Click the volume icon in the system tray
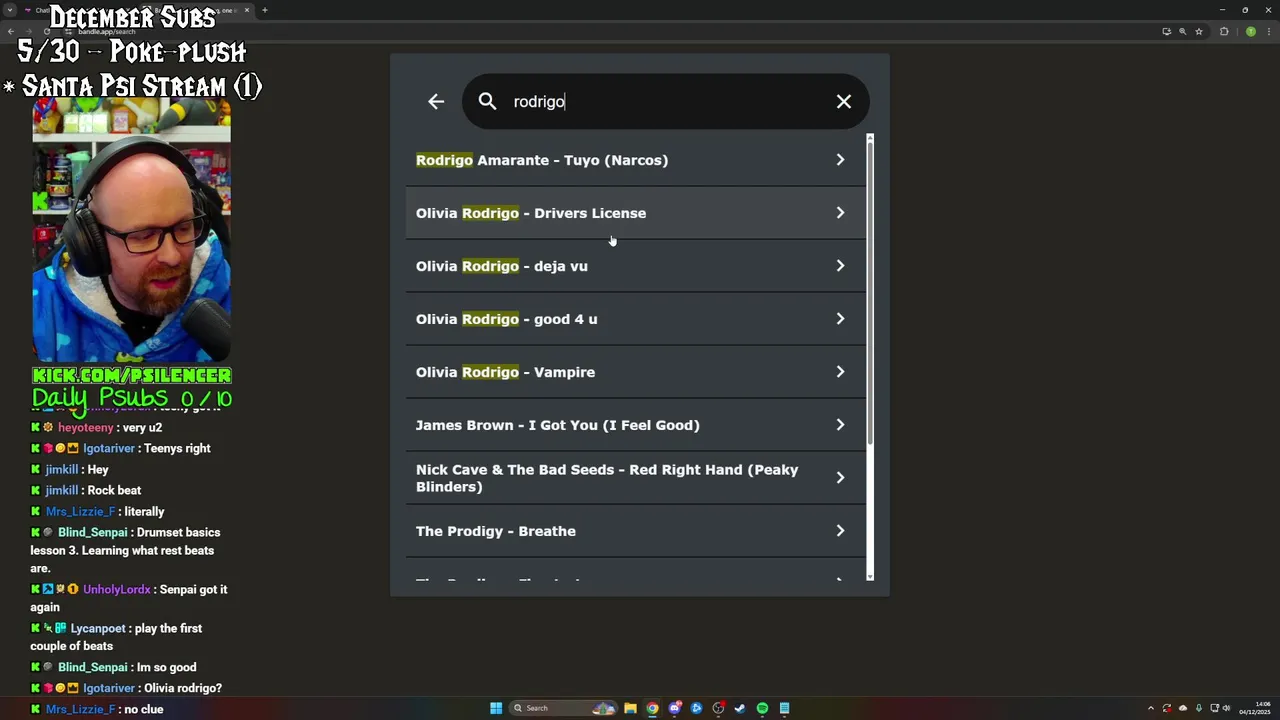Viewport: 1280px width, 720px height. coord(1226,708)
